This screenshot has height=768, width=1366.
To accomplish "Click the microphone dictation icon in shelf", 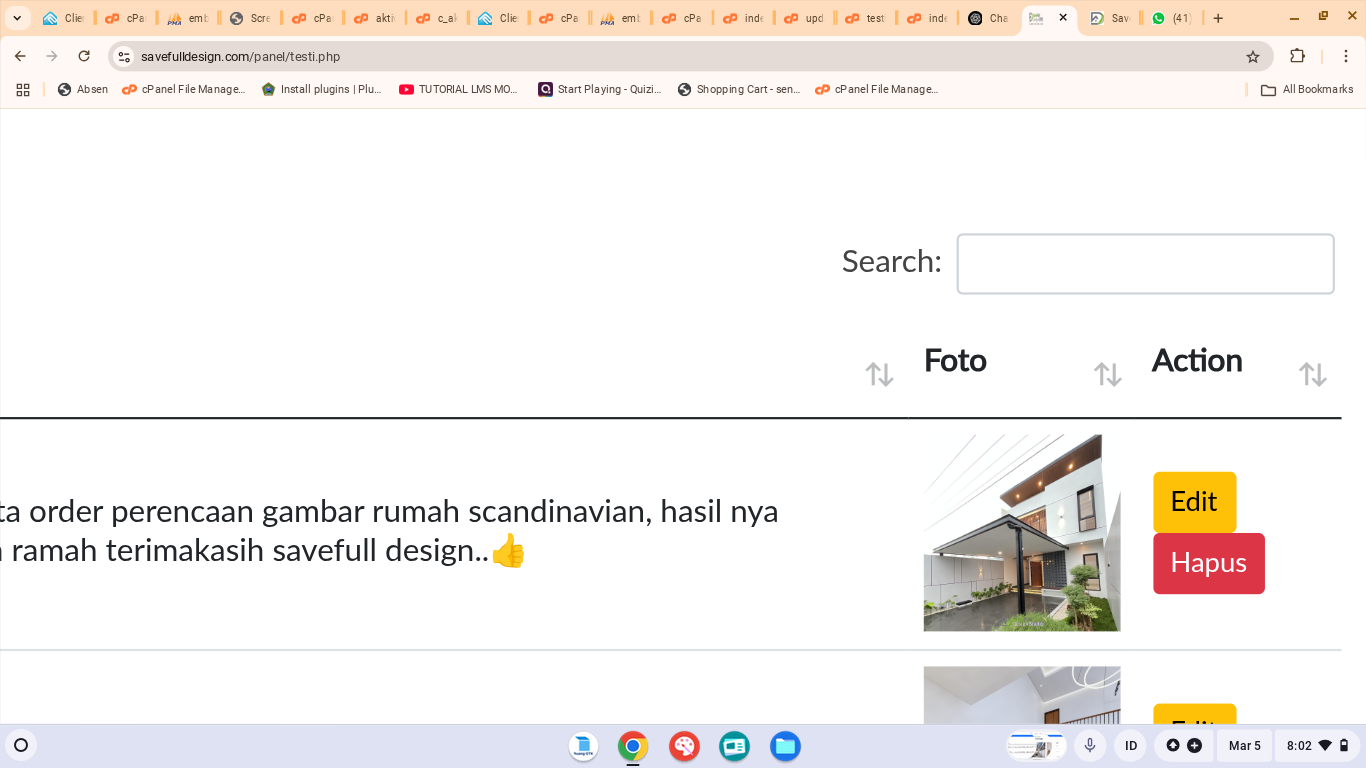I will click(x=1090, y=746).
